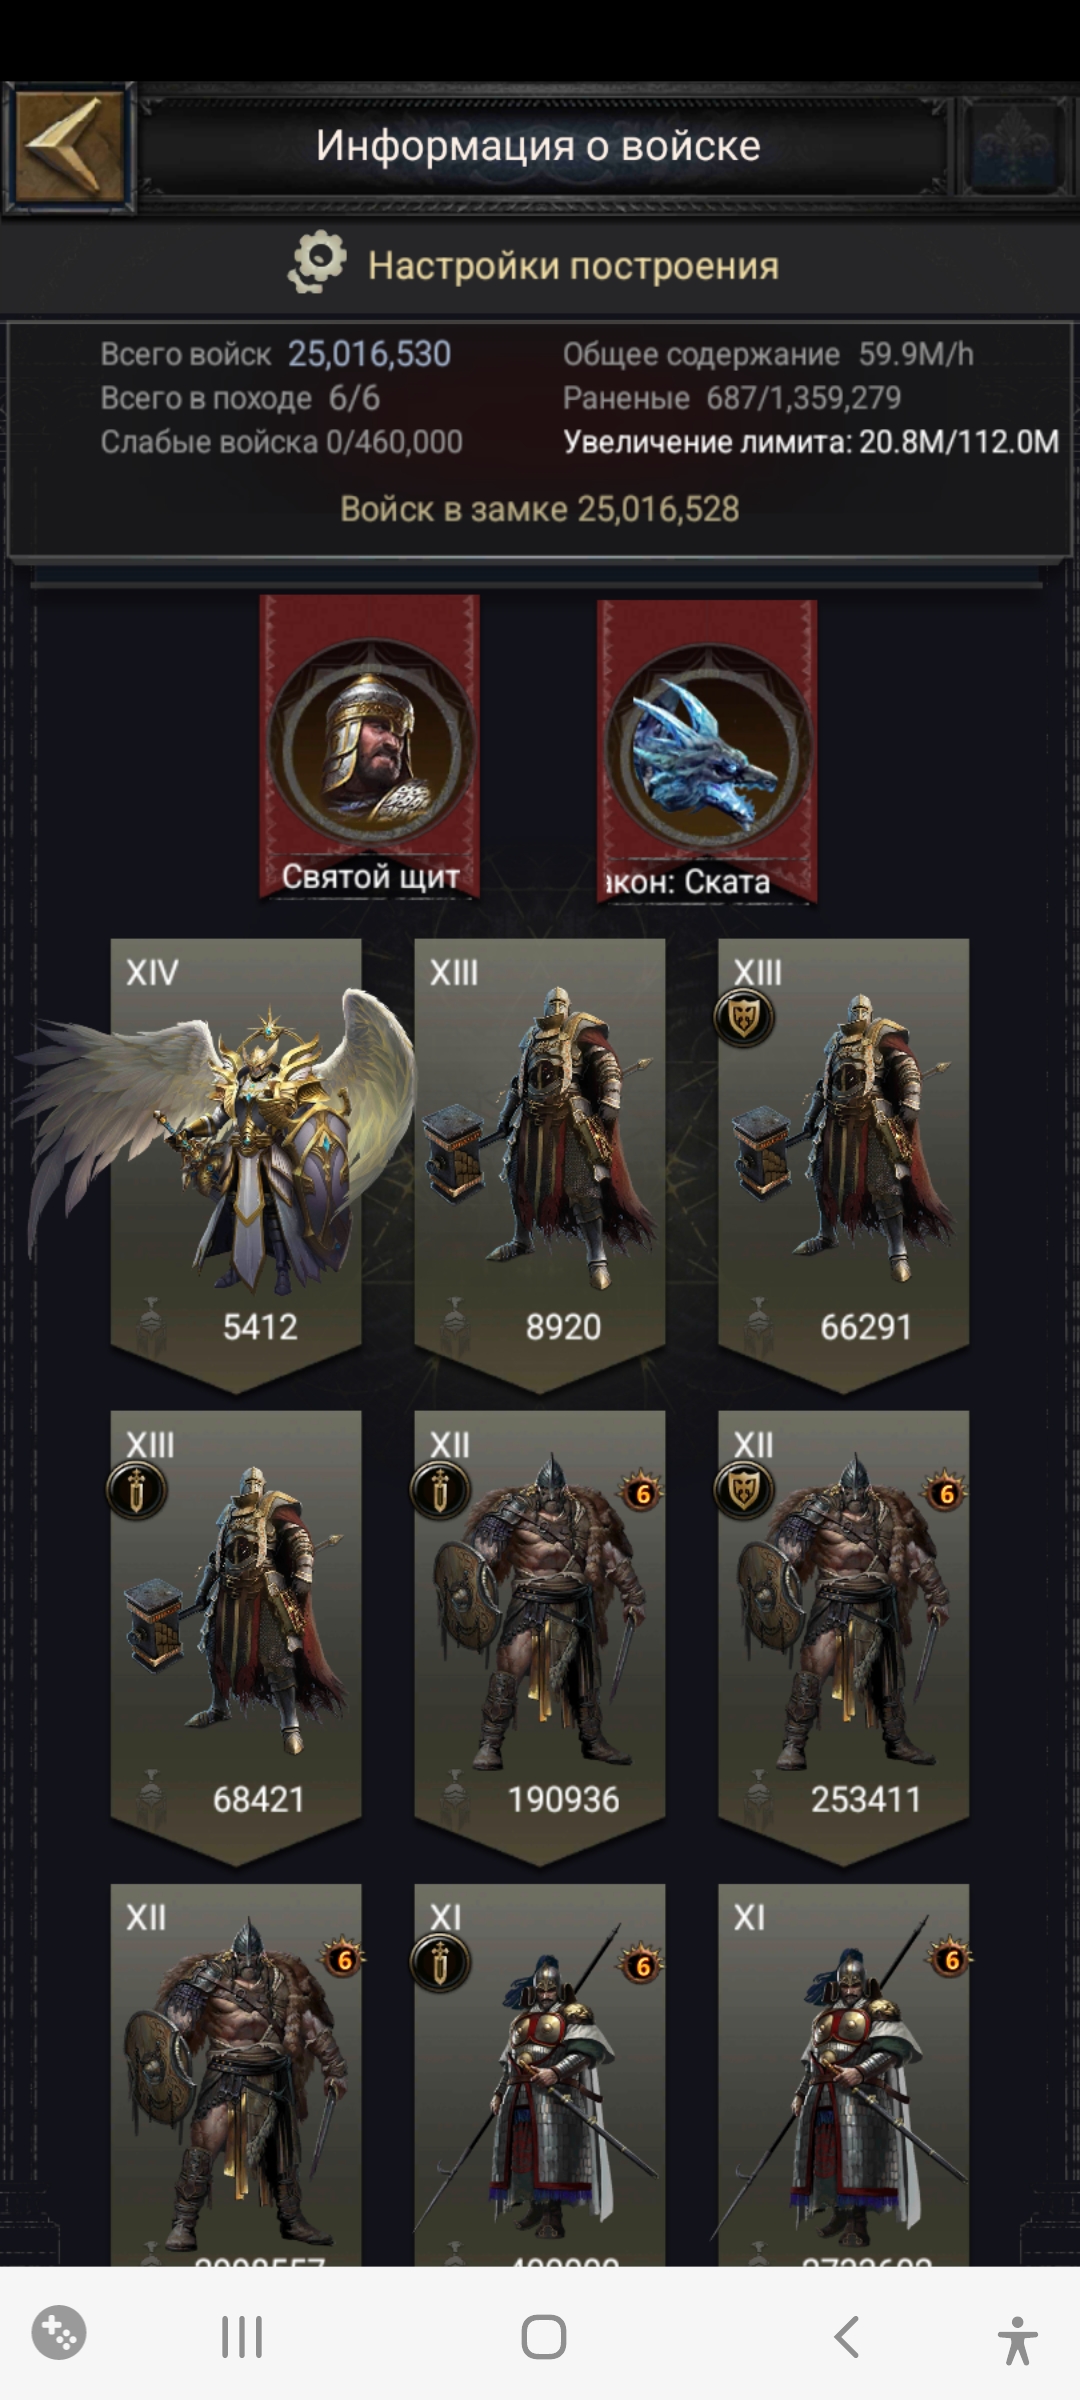Click level 6 badge on 190936 troop card
This screenshot has height=2400, width=1080.
pyautogui.click(x=641, y=1493)
